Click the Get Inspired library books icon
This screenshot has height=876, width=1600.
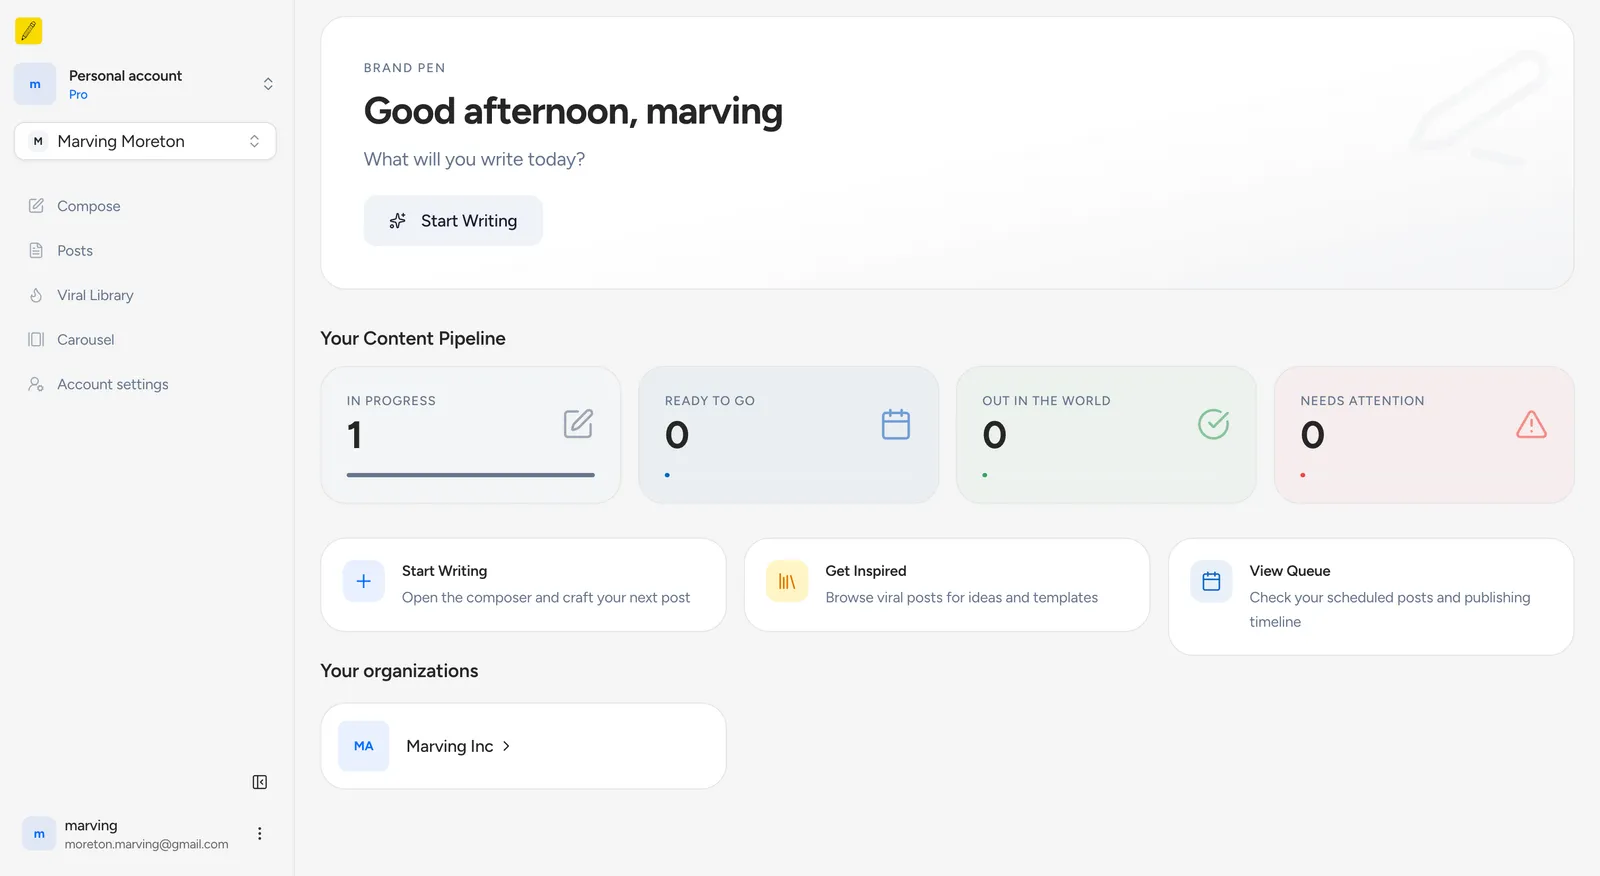[787, 581]
